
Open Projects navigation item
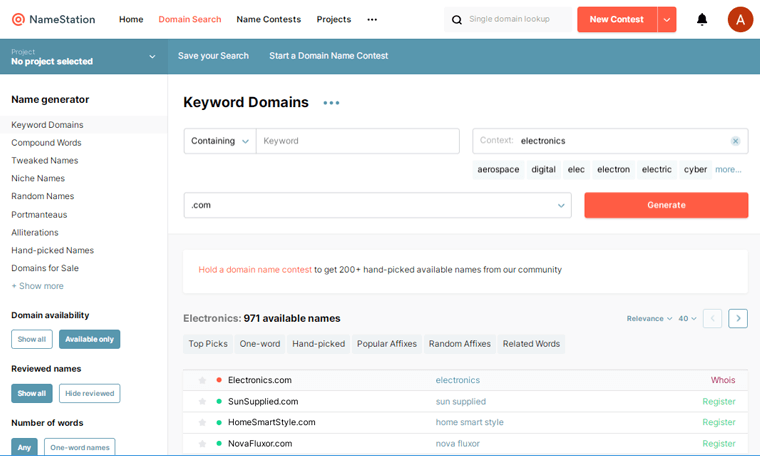[334, 19]
